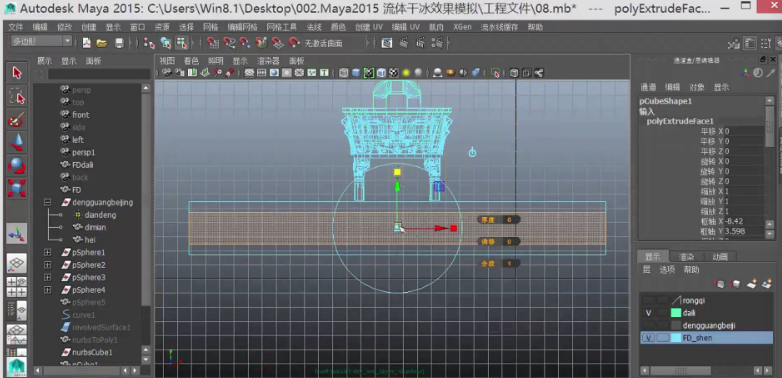Switch to four-view panel layout
The width and height of the screenshot is (782, 378).
[x=17, y=287]
